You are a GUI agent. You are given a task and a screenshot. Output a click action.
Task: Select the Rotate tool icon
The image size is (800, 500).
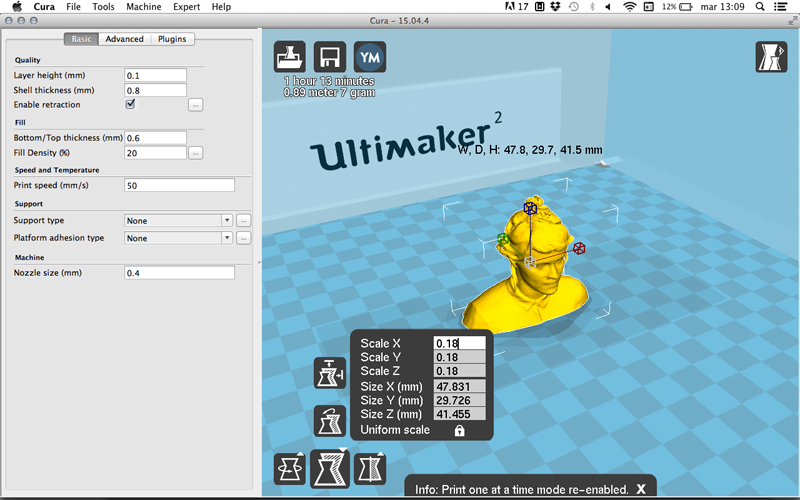click(290, 468)
